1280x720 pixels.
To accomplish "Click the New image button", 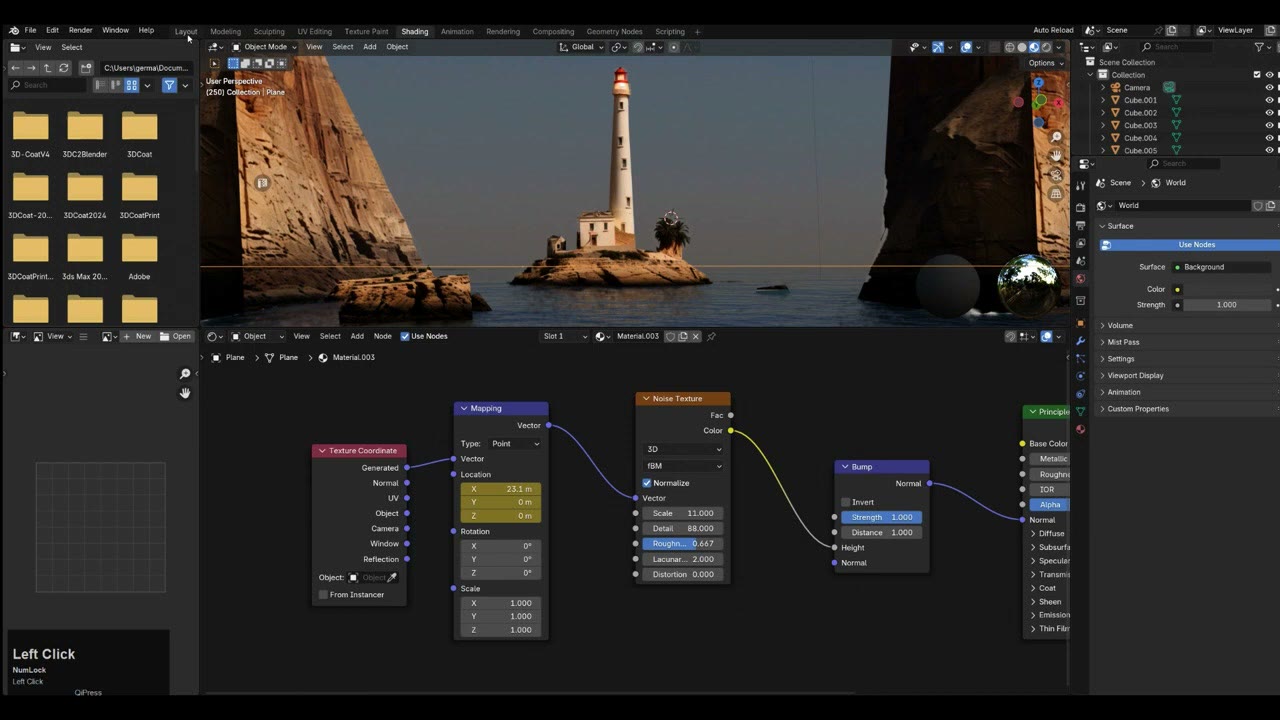I will tap(138, 336).
